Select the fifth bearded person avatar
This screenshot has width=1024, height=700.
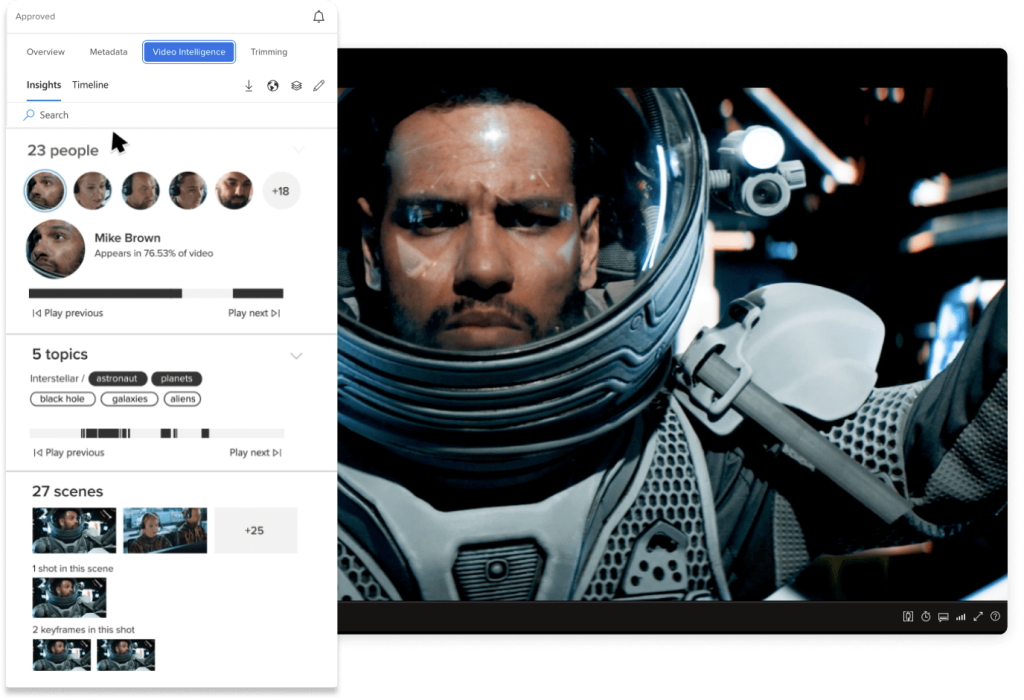coord(234,191)
